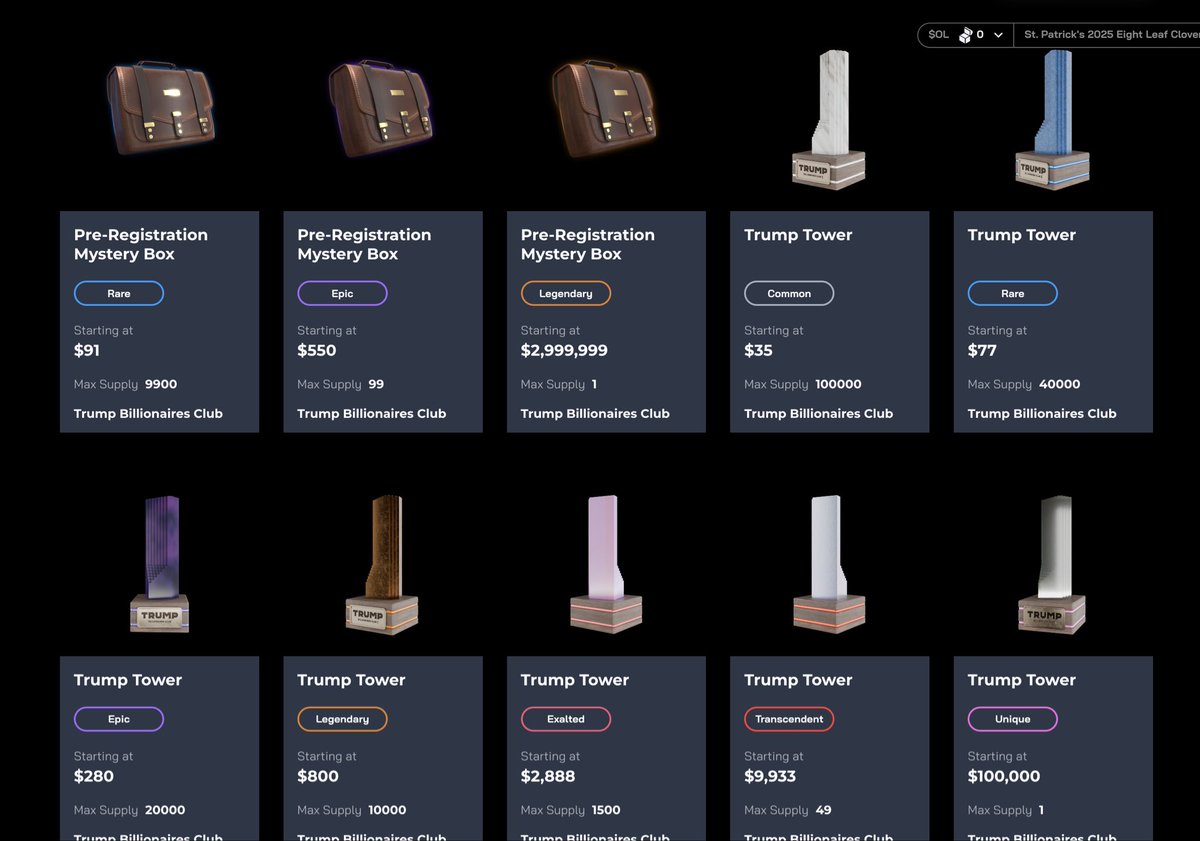Click the $800 starting price

[318, 776]
